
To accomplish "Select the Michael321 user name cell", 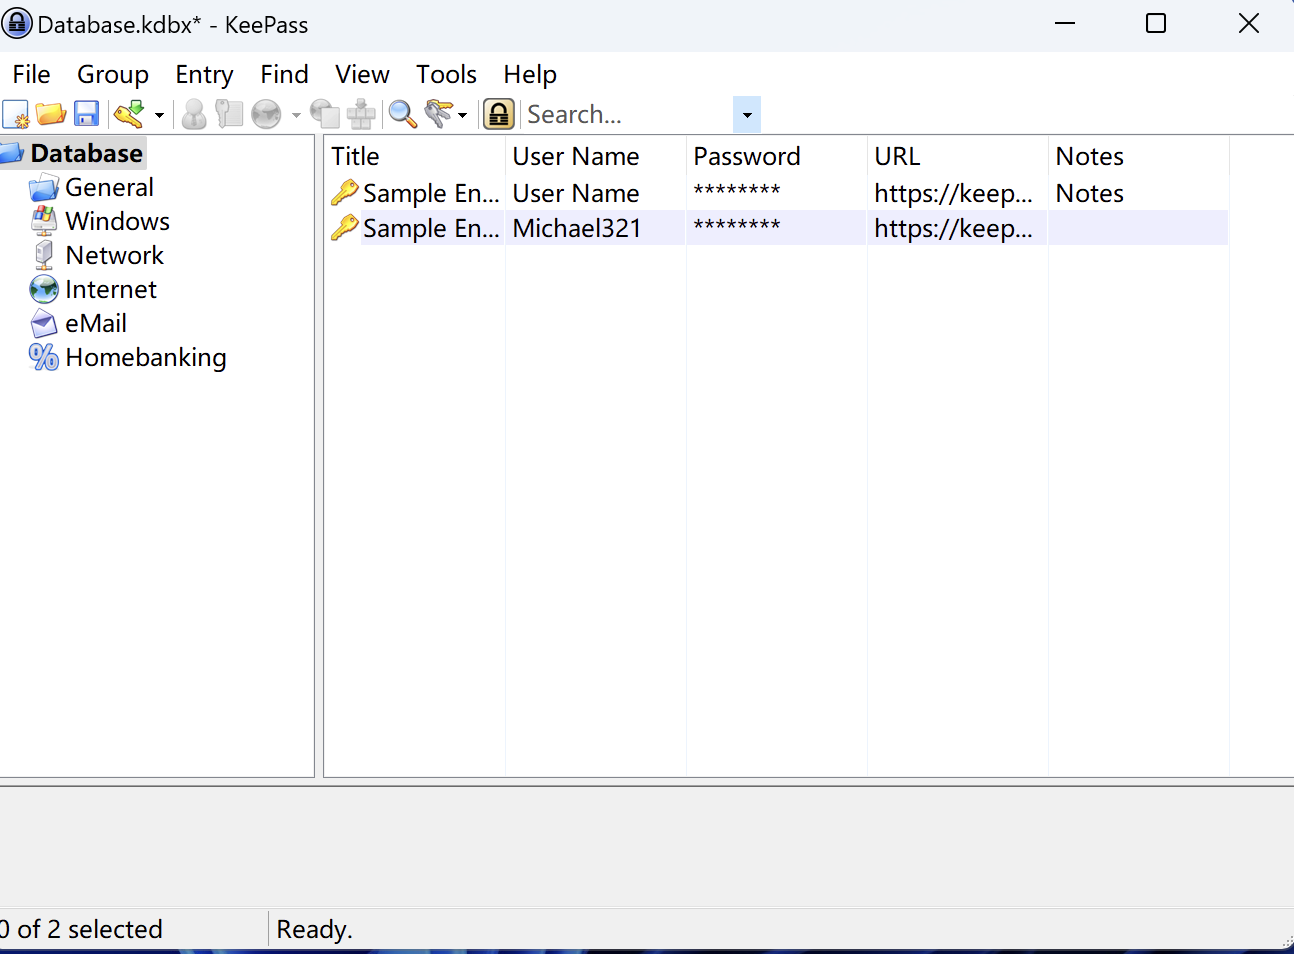I will point(577,228).
